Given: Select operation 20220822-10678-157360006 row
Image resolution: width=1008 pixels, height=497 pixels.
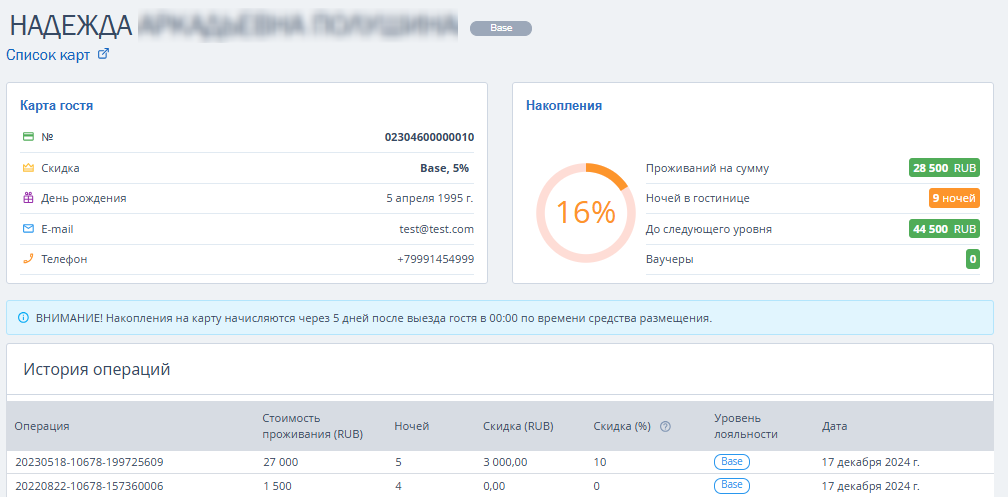Looking at the screenshot, I should tap(500, 485).
